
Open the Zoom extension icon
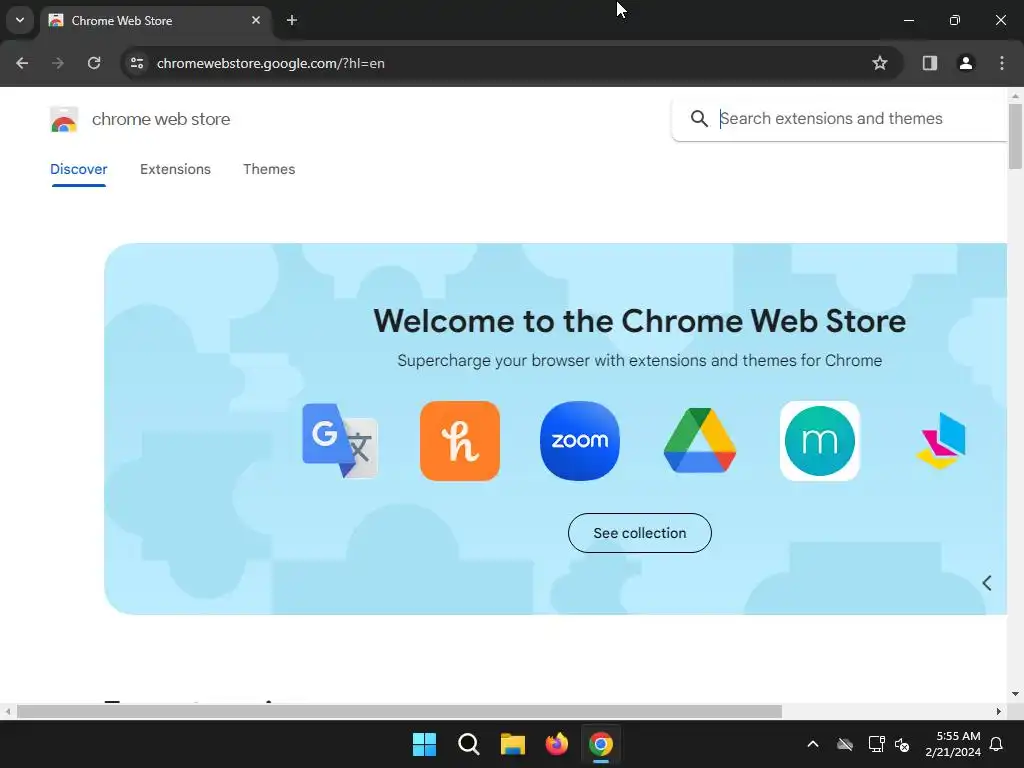[580, 441]
